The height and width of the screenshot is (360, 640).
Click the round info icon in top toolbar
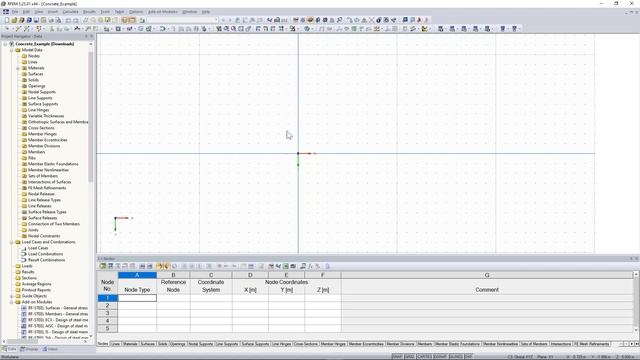tap(378, 20)
